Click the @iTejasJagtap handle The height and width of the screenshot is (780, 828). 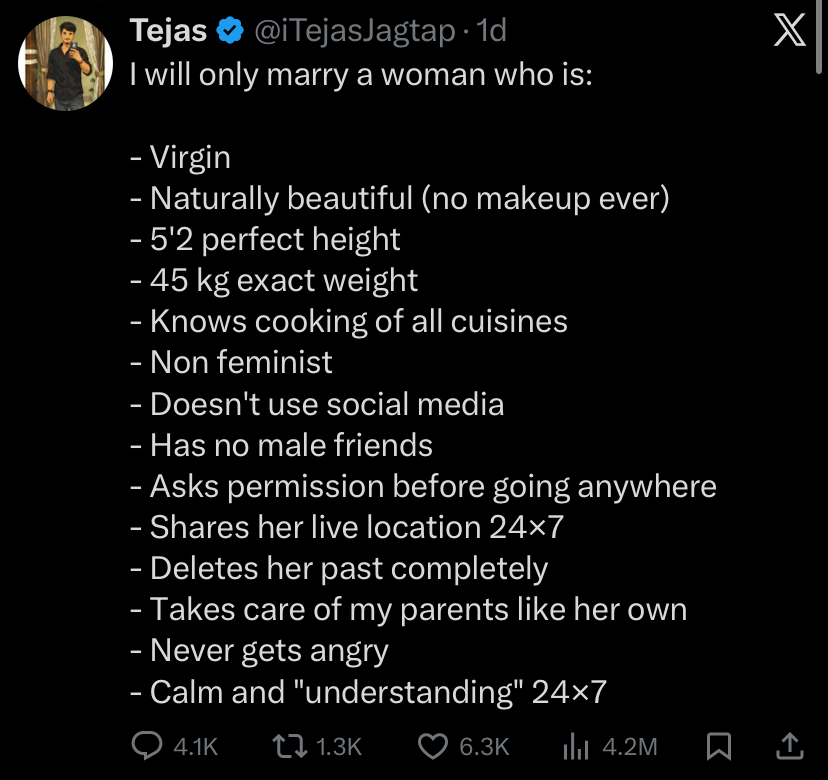coord(355,32)
